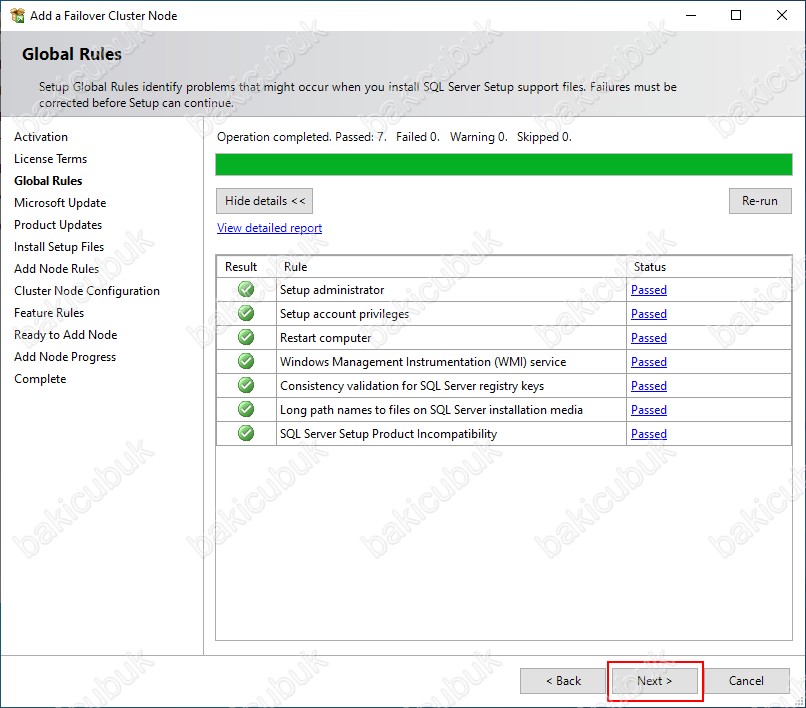The width and height of the screenshot is (806, 708).
Task: Click the SQL Server setup title bar icon
Action: pos(17,15)
